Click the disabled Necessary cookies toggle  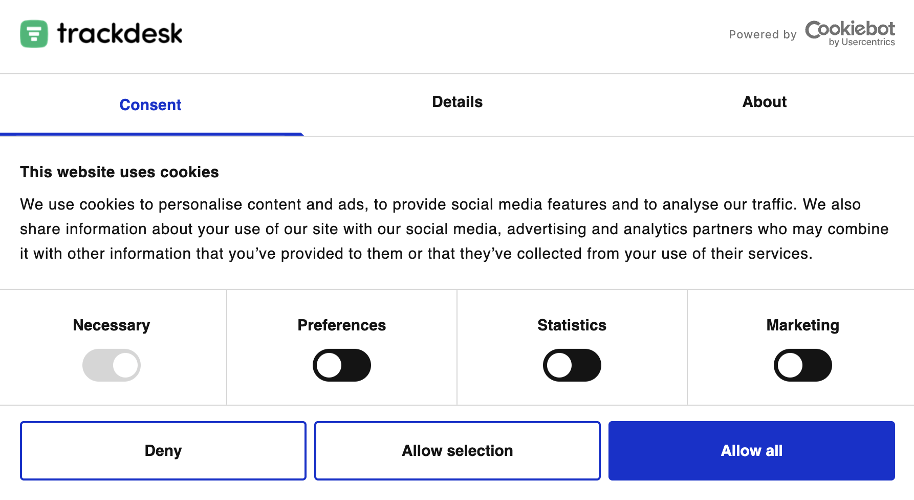[111, 365]
